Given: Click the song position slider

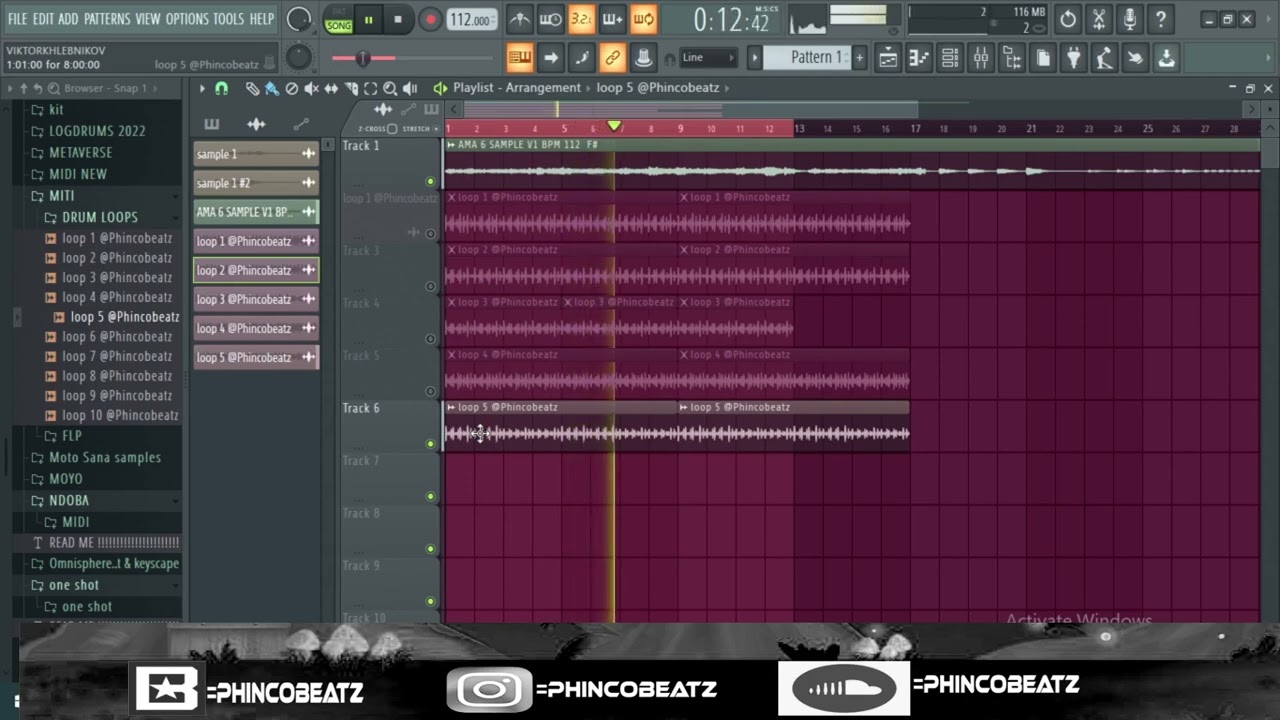Looking at the screenshot, I should pos(363,58).
